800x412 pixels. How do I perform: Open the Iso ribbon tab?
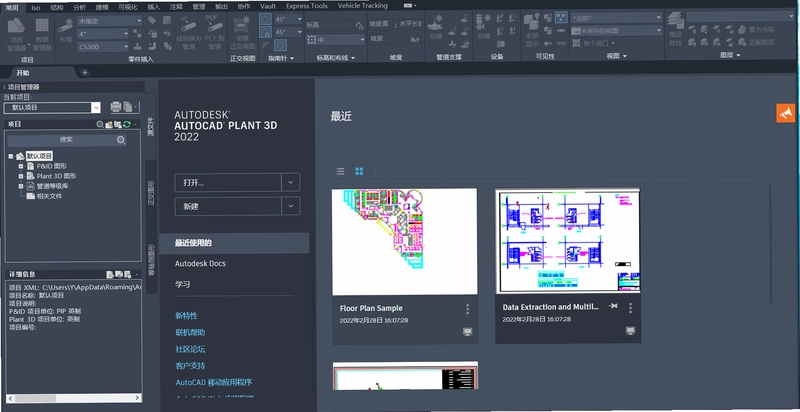pyautogui.click(x=36, y=7)
